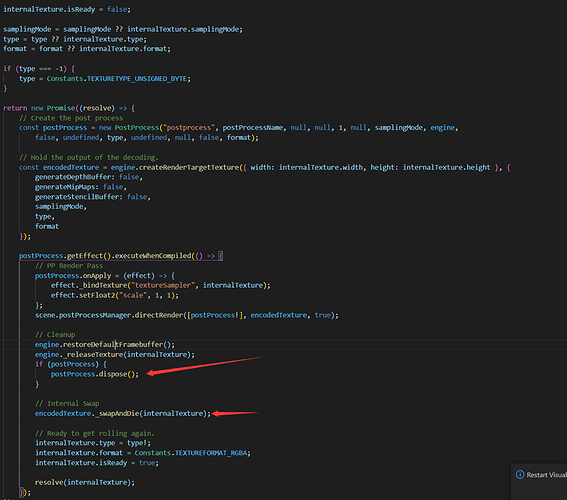Click engine.restoreDefaultFramebuffer line
Image resolution: width=567 pixels, height=500 pixels.
(105, 345)
